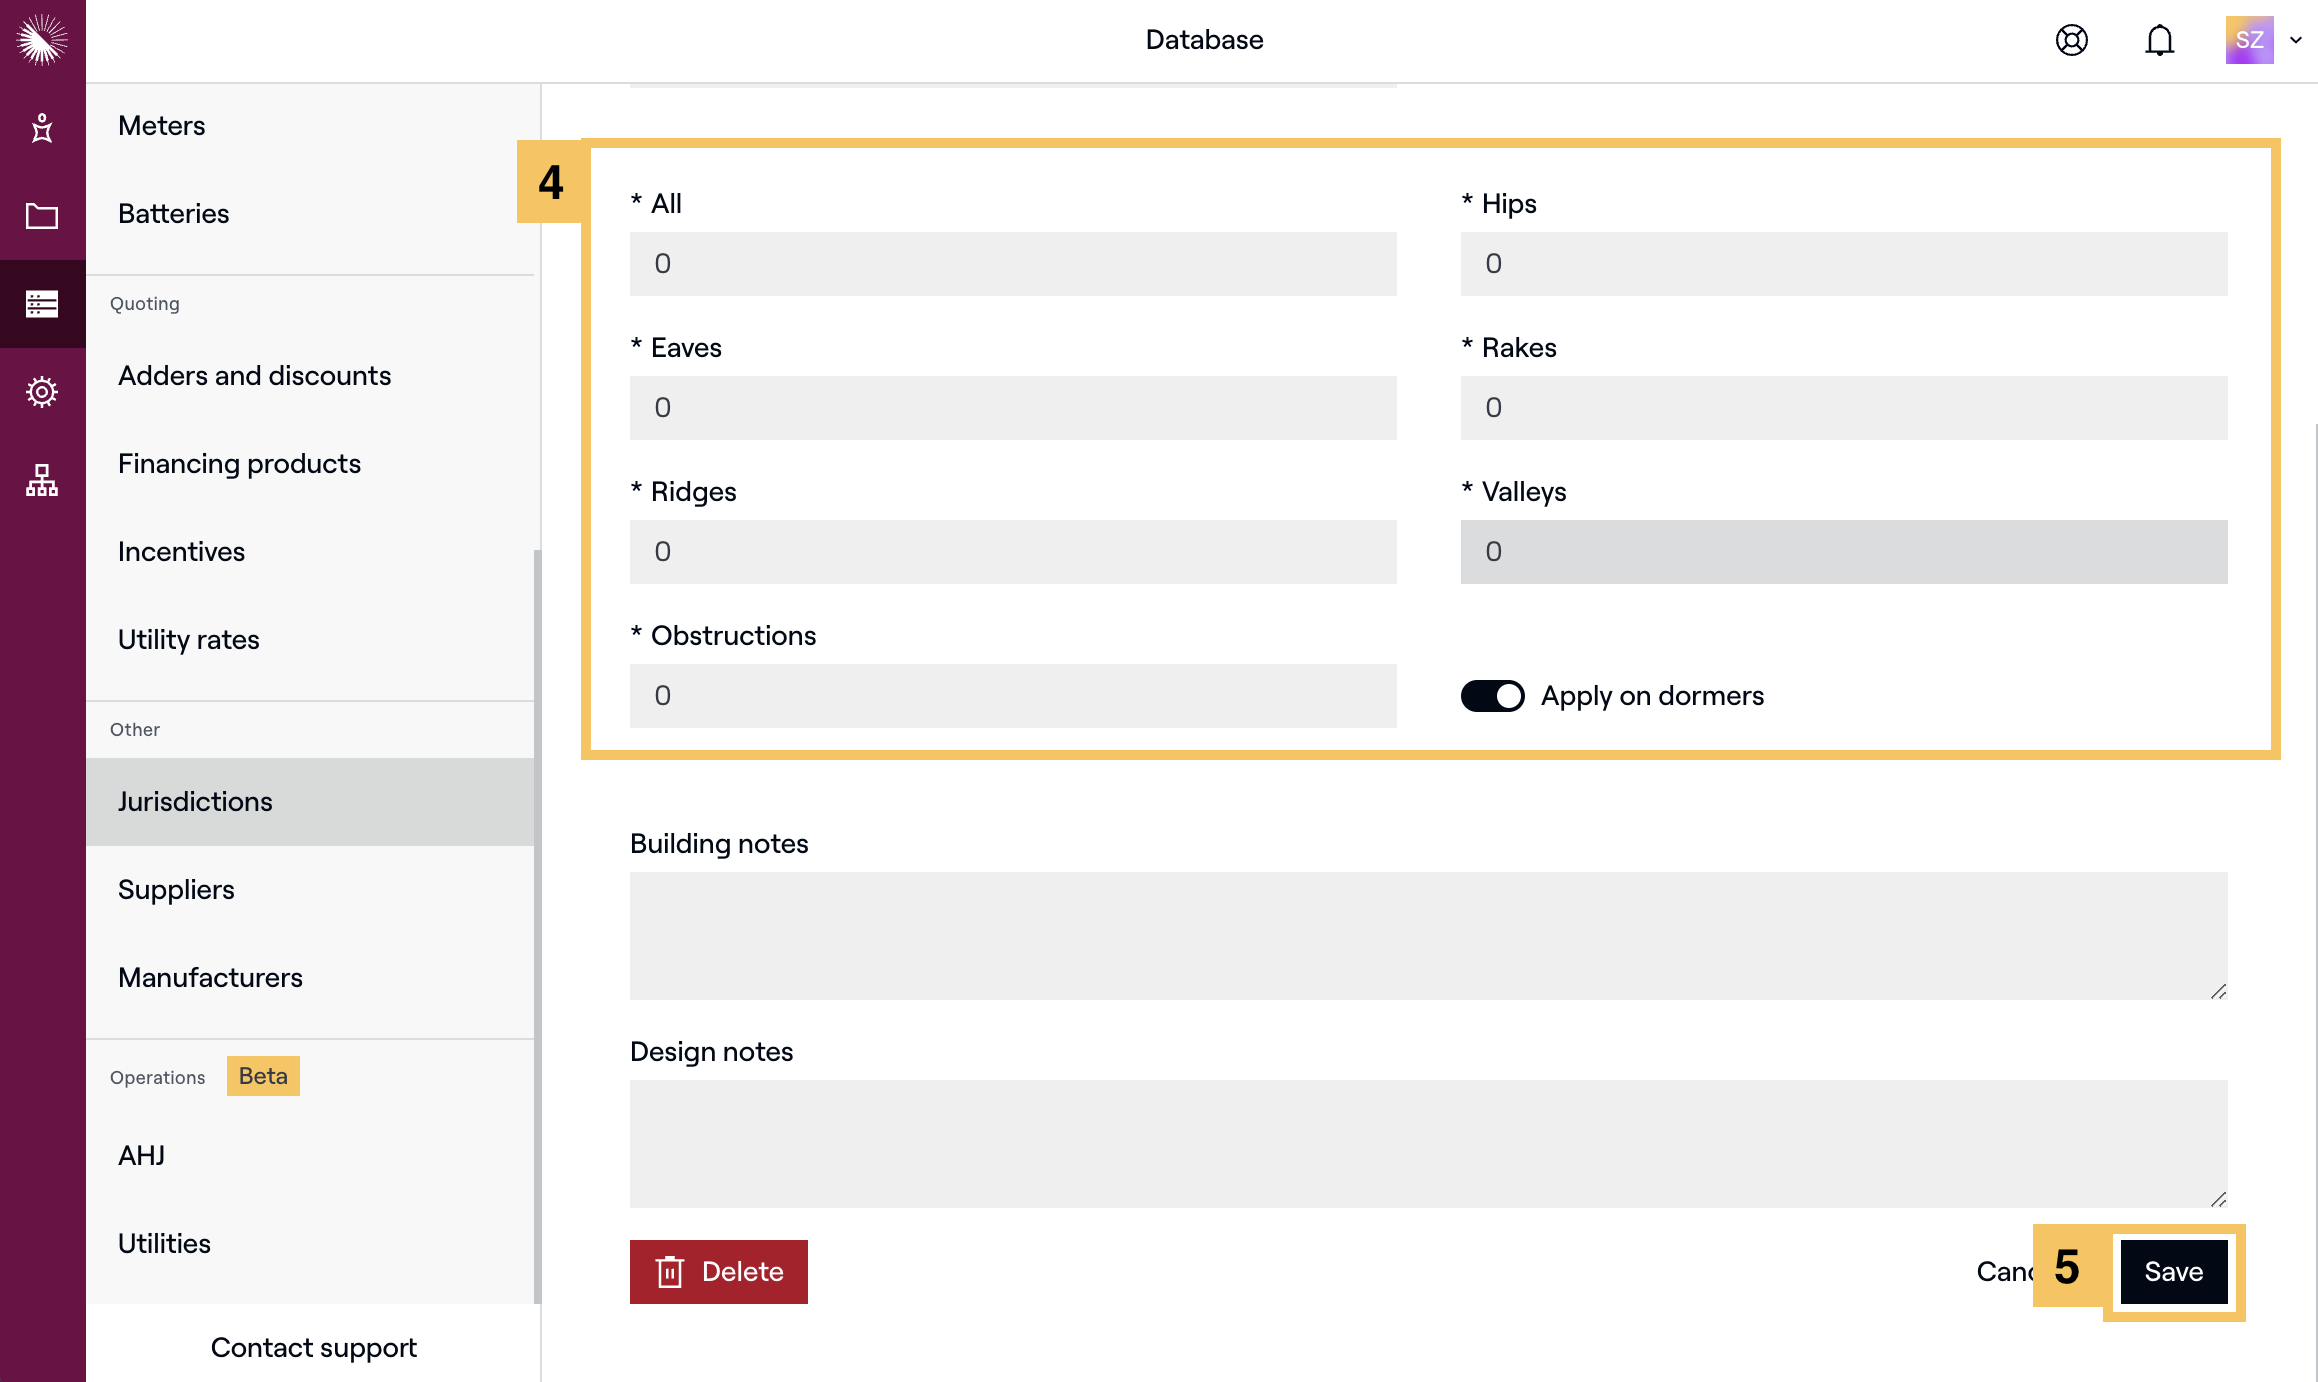Open the help lifebuoy icon
The image size is (2318, 1382).
coord(2071,40)
